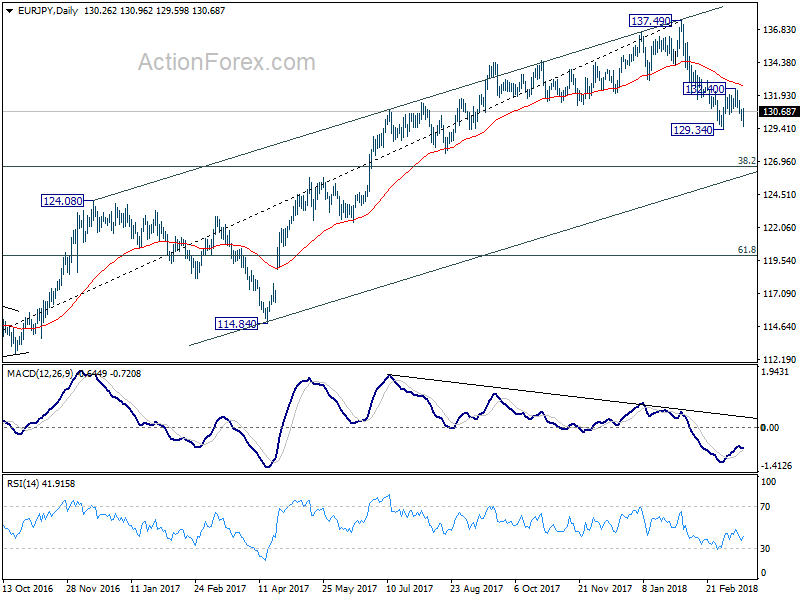Select the 38.2 Fibonacci level label
The image size is (800, 600).
[747, 161]
